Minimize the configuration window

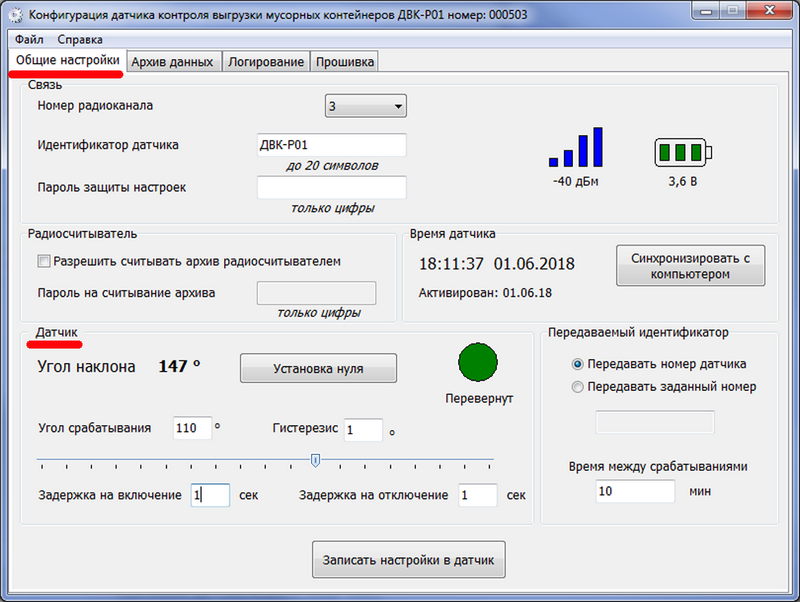(x=706, y=10)
